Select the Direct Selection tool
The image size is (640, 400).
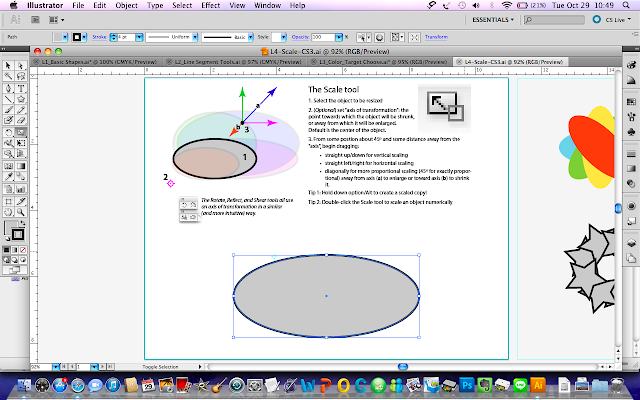21,66
